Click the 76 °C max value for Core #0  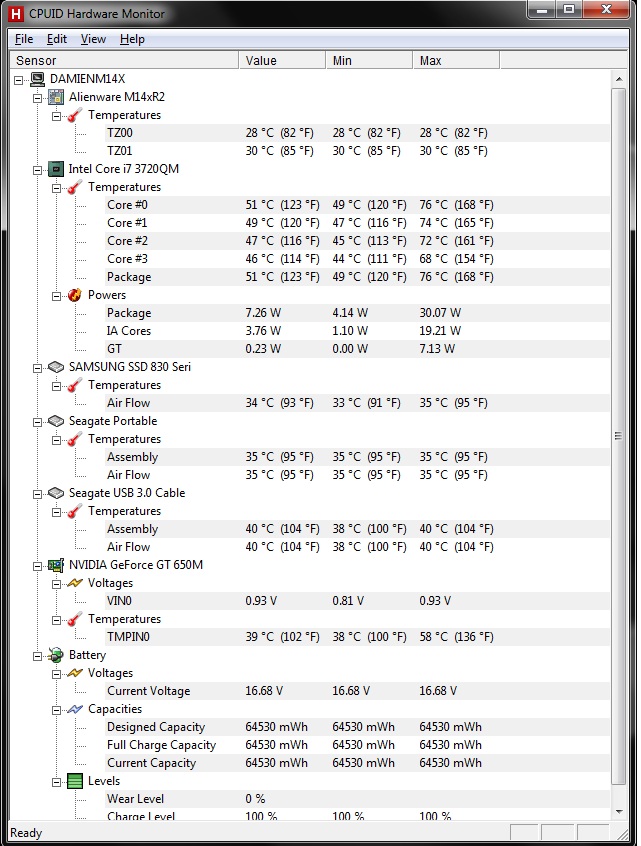click(456, 205)
